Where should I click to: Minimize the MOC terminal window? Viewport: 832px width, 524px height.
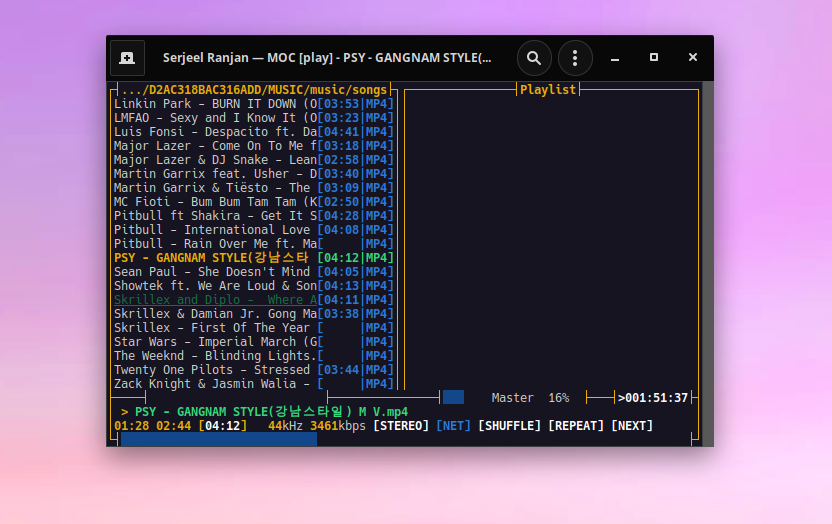tap(615, 58)
